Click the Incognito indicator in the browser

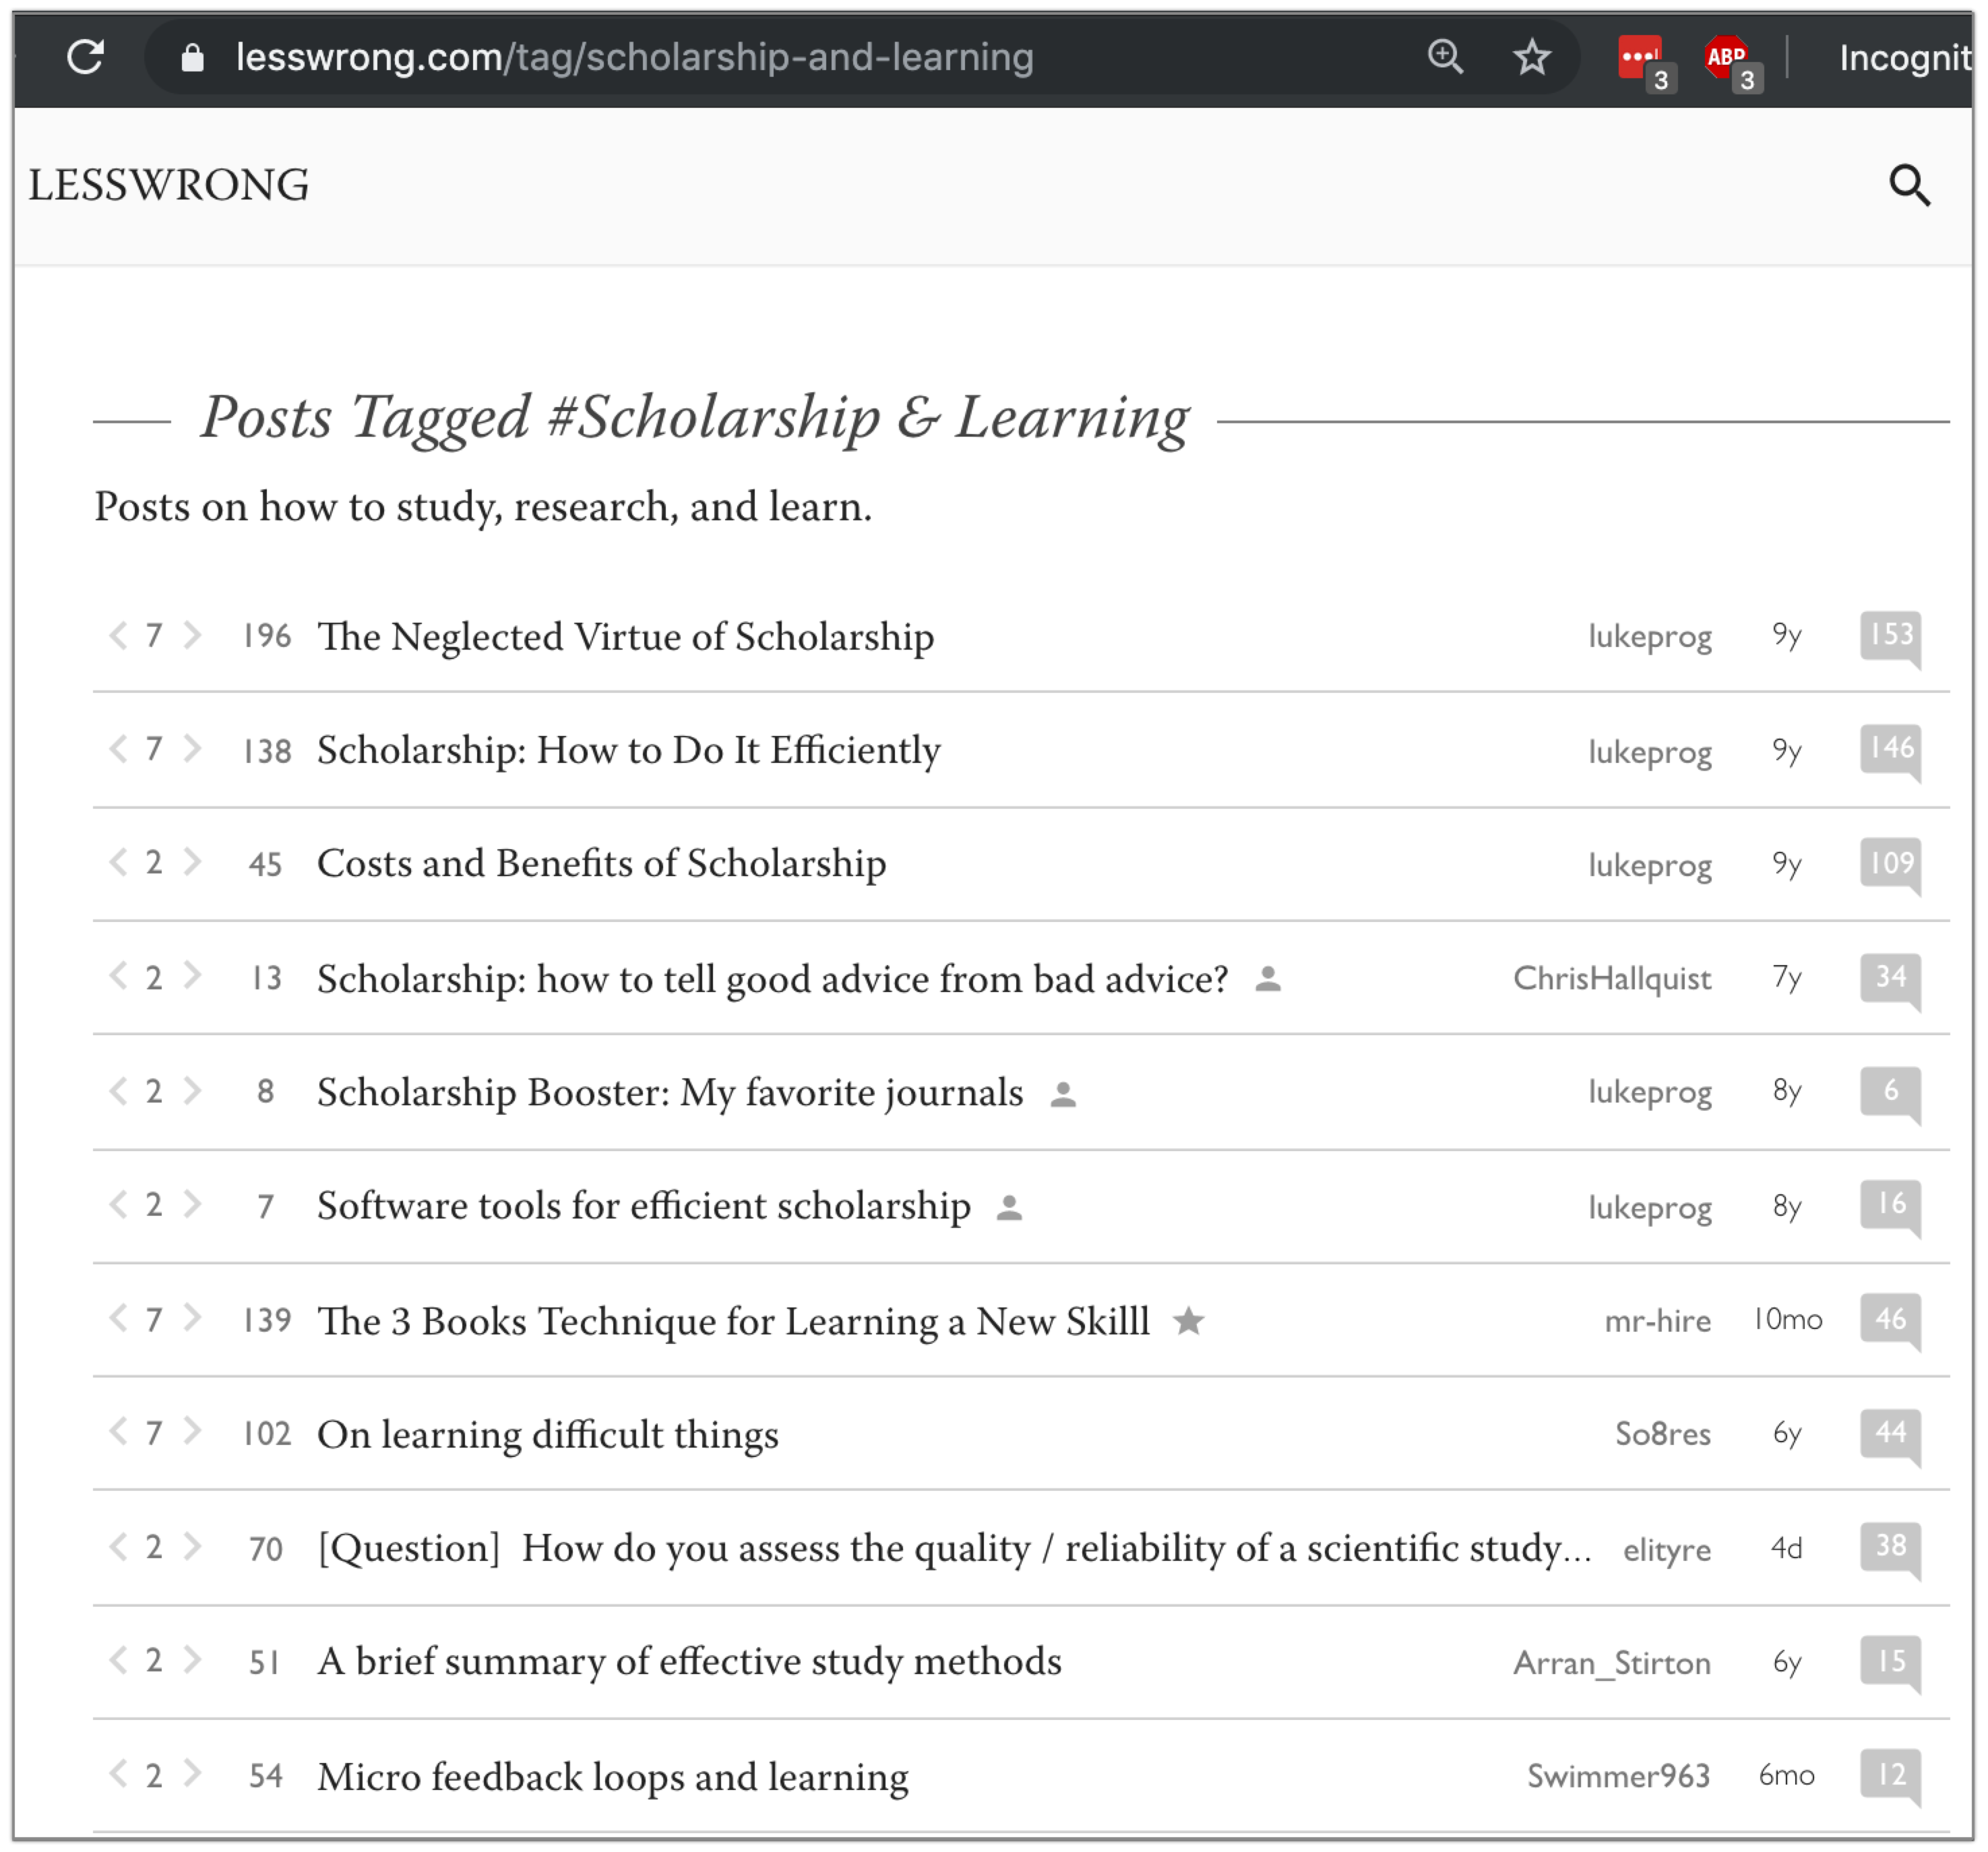pos(1905,58)
